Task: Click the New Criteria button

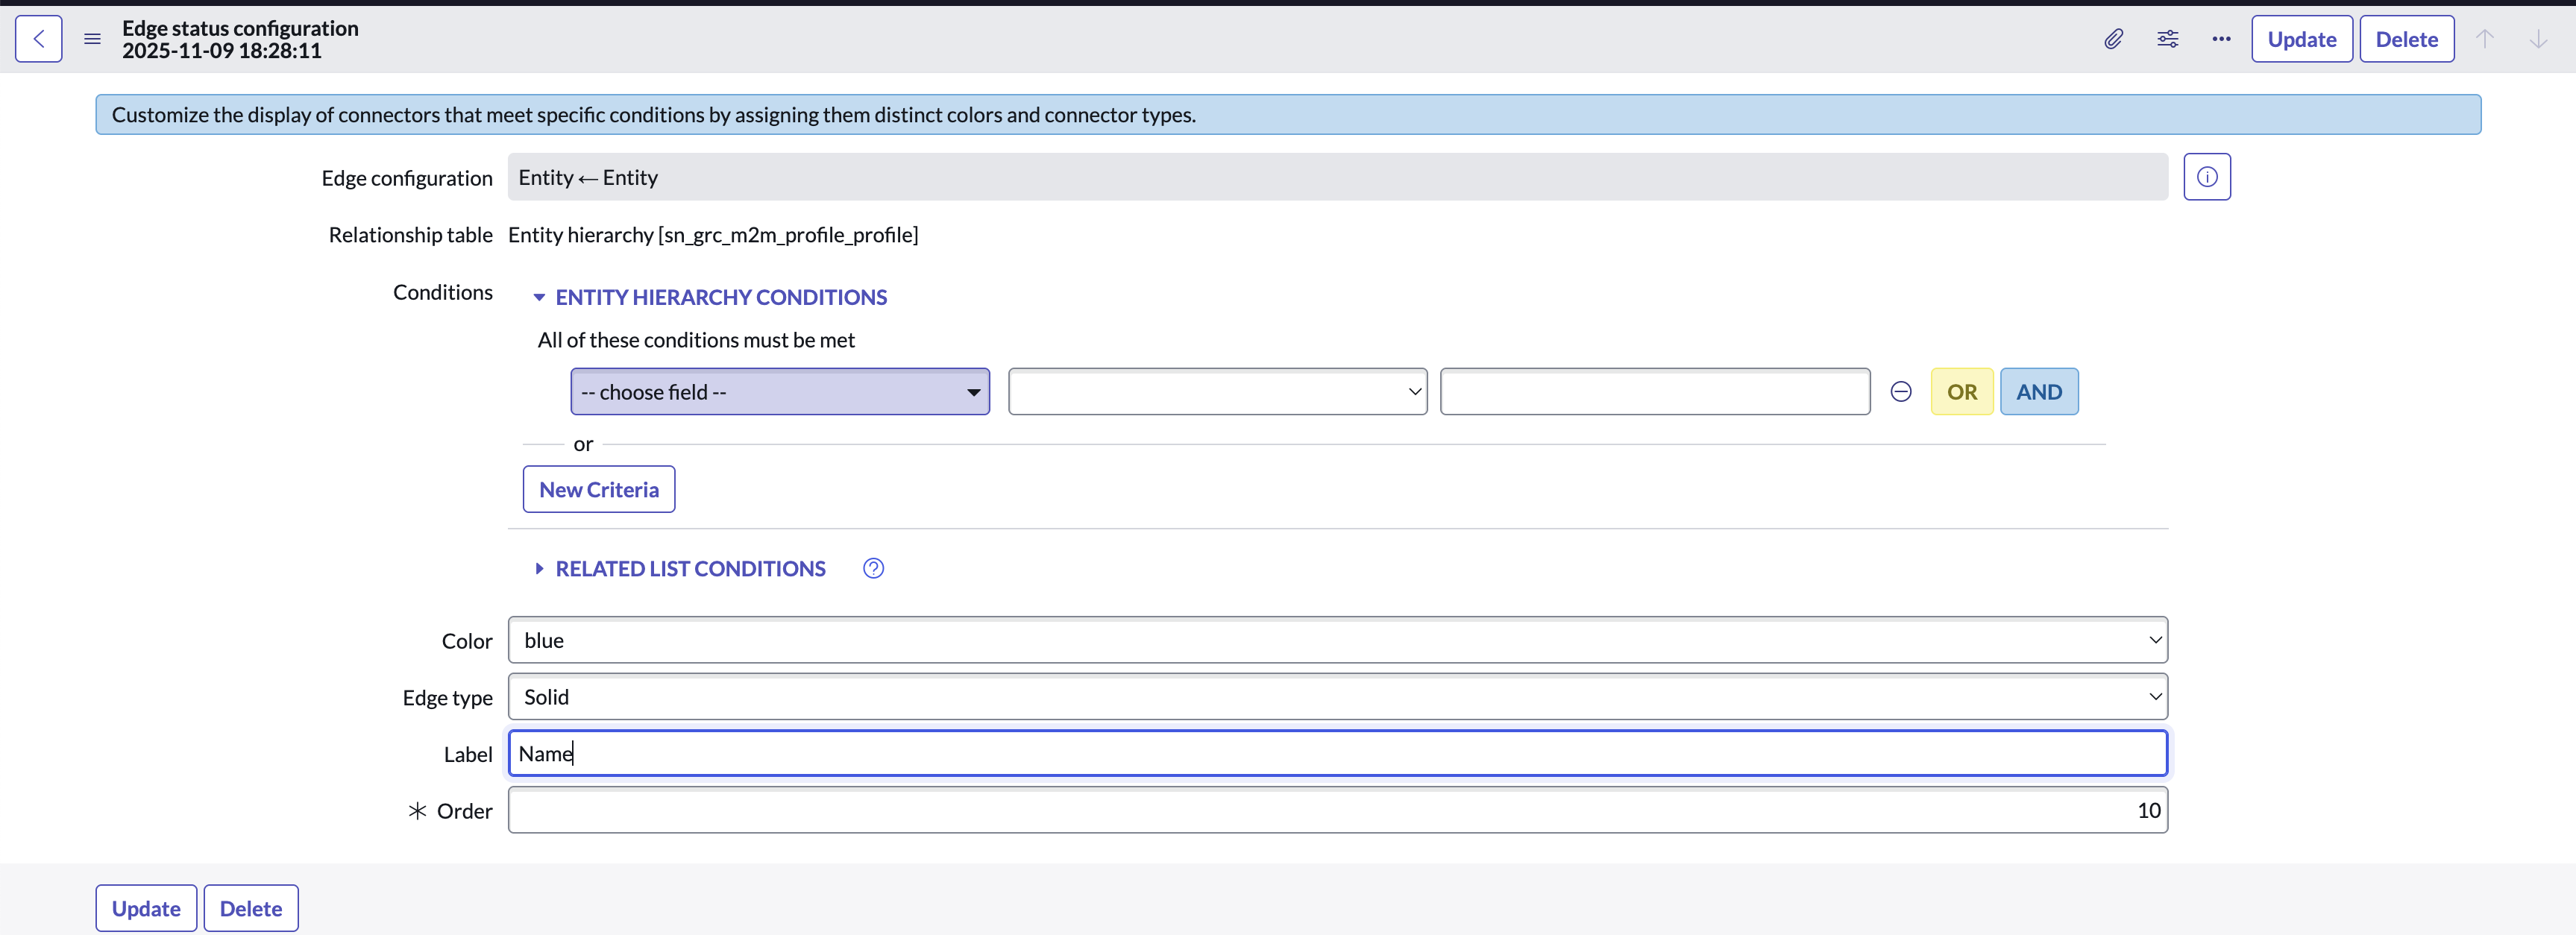Action: (599, 490)
